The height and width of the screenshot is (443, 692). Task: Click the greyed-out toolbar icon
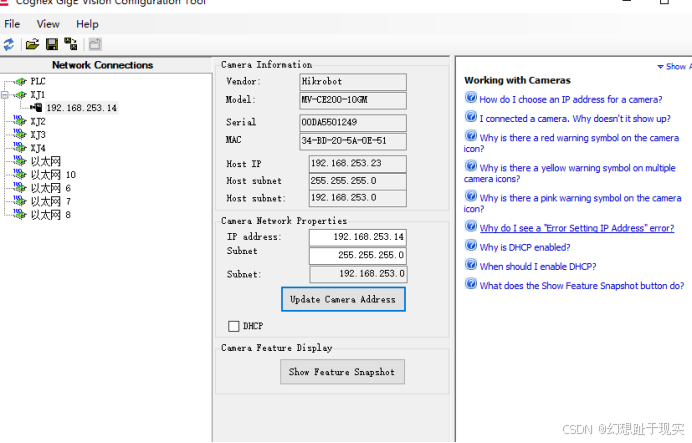95,44
